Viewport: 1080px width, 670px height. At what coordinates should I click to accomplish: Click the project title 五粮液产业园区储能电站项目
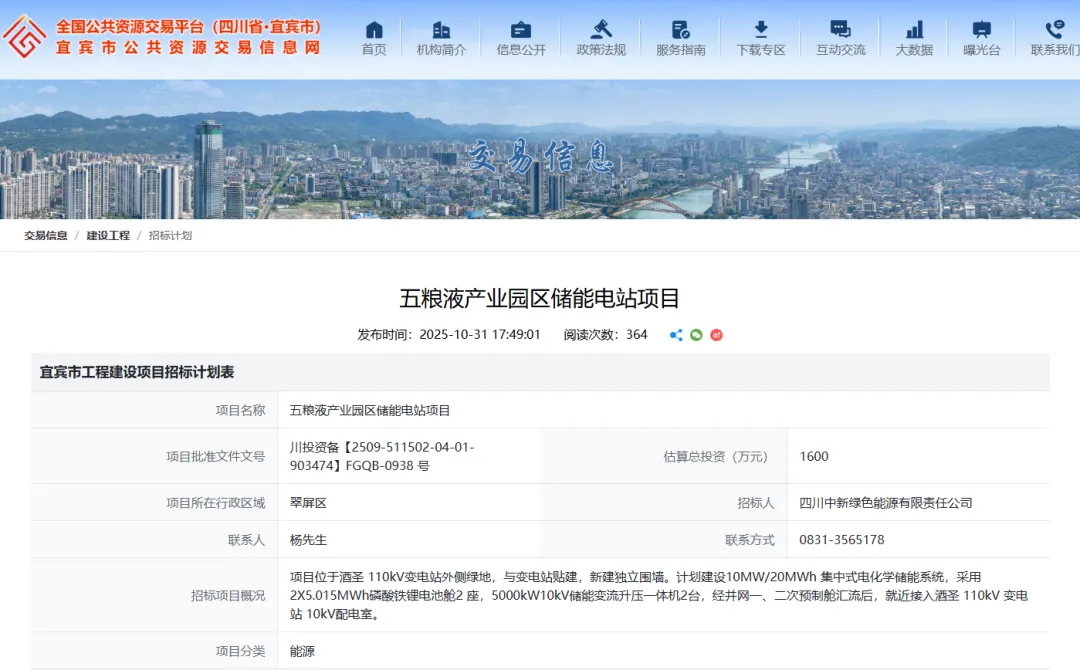pos(540,290)
